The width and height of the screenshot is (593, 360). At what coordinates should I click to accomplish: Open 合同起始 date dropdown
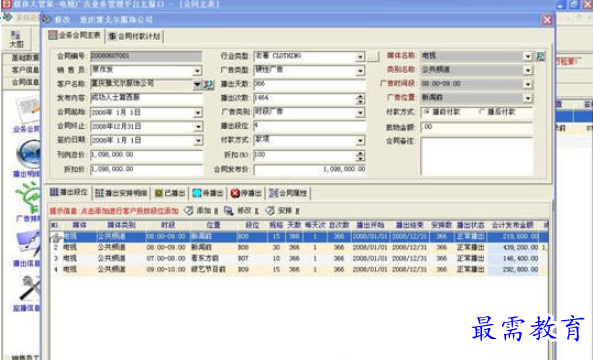[x=198, y=113]
